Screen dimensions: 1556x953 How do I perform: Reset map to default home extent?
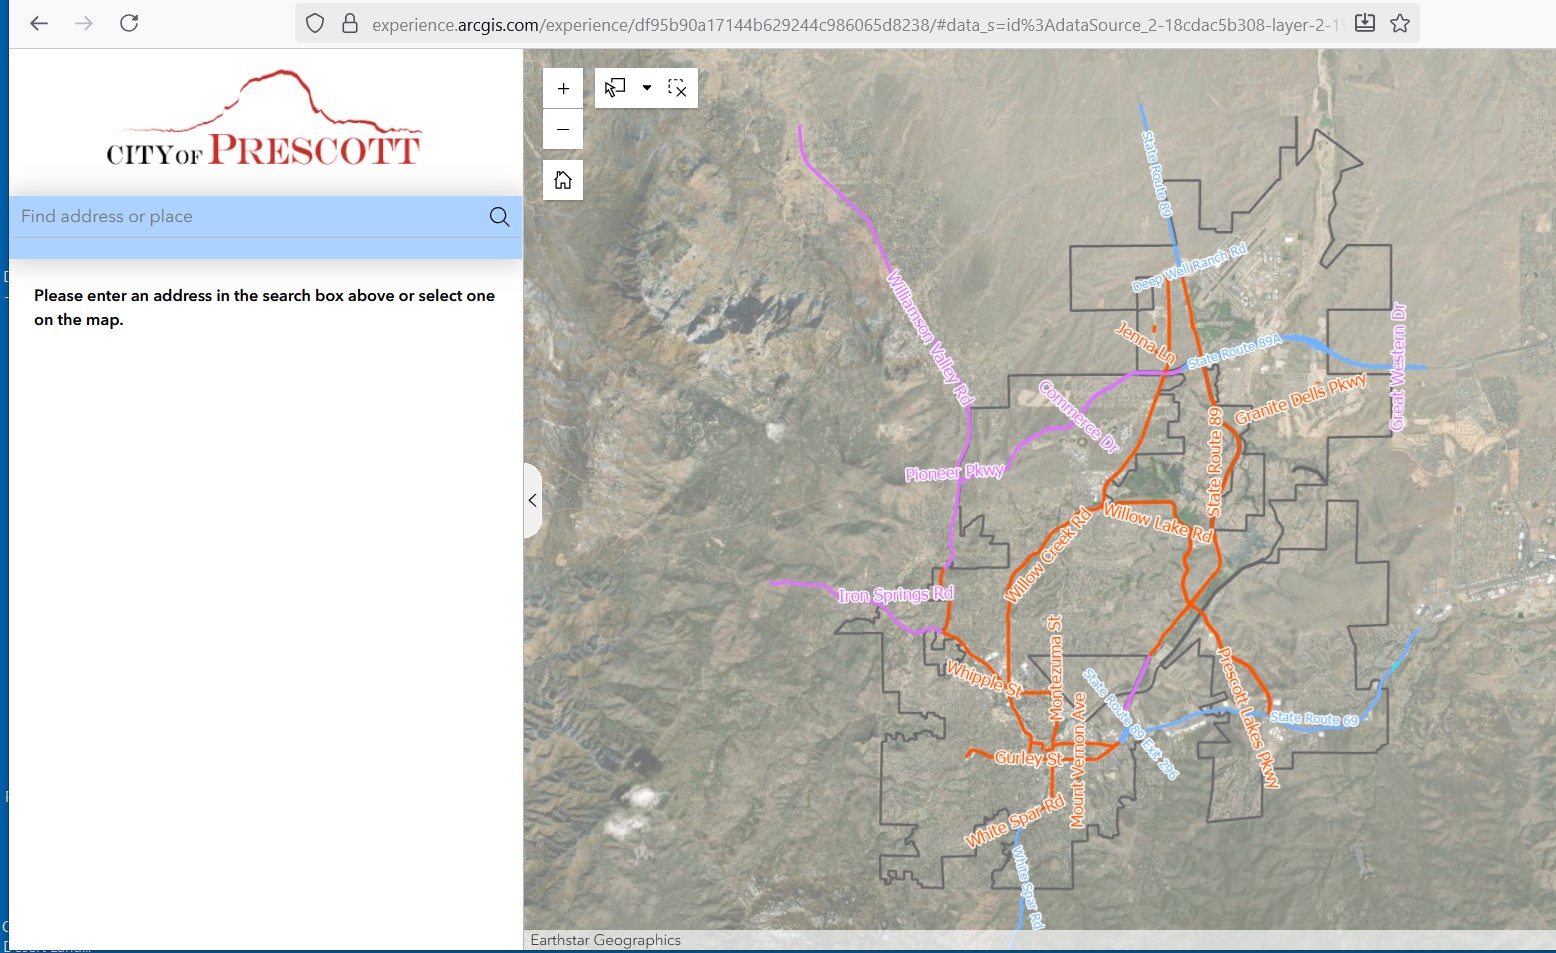pyautogui.click(x=563, y=180)
